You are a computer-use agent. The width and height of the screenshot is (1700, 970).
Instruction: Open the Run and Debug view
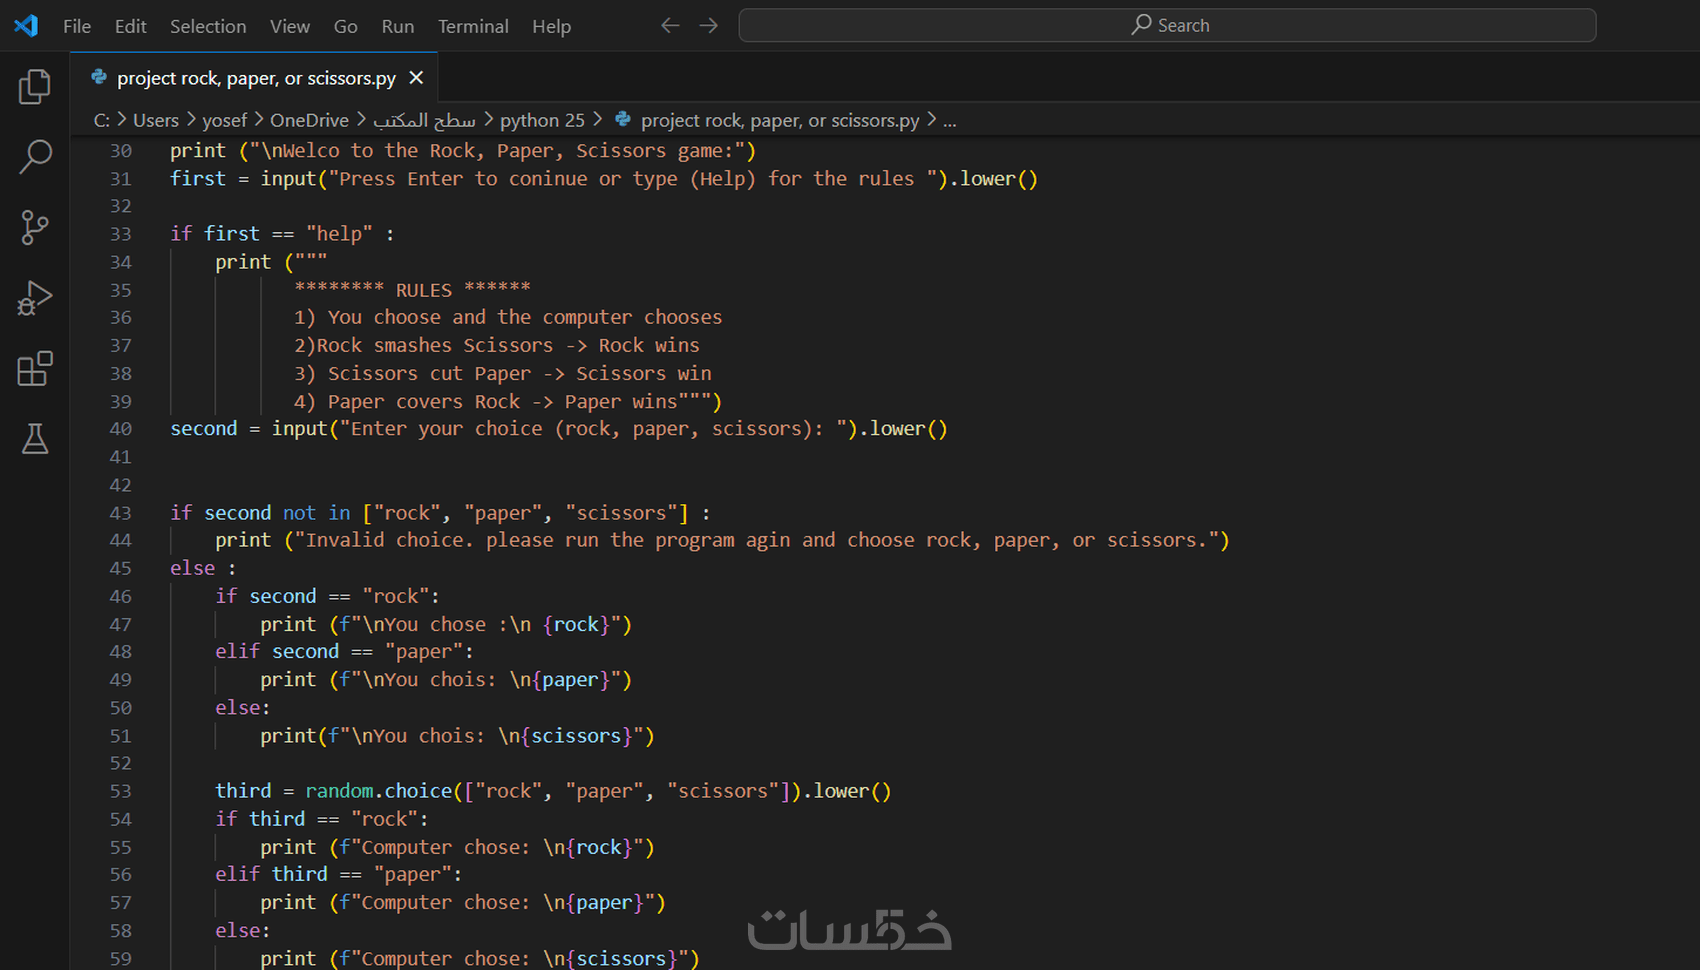(35, 298)
